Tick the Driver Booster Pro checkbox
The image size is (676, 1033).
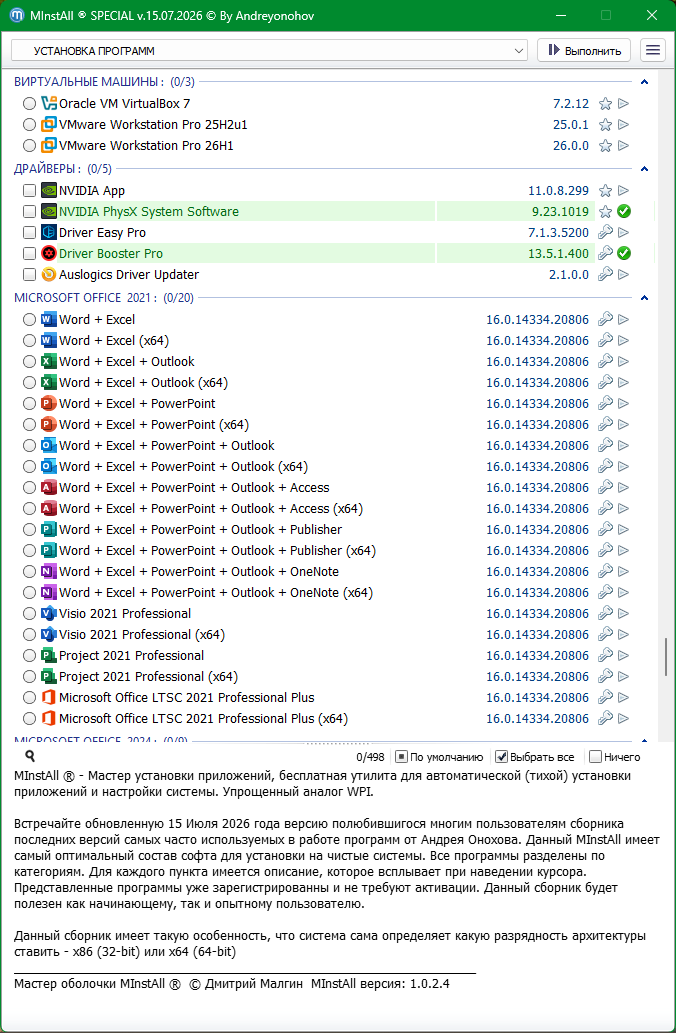(29, 254)
